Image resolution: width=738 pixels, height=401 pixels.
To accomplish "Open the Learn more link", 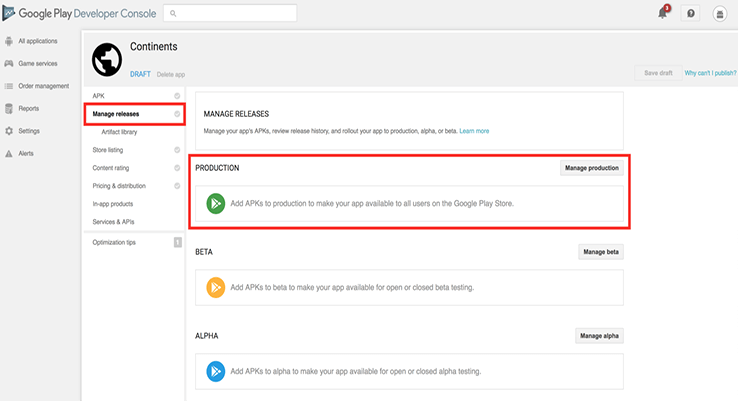I will point(474,131).
